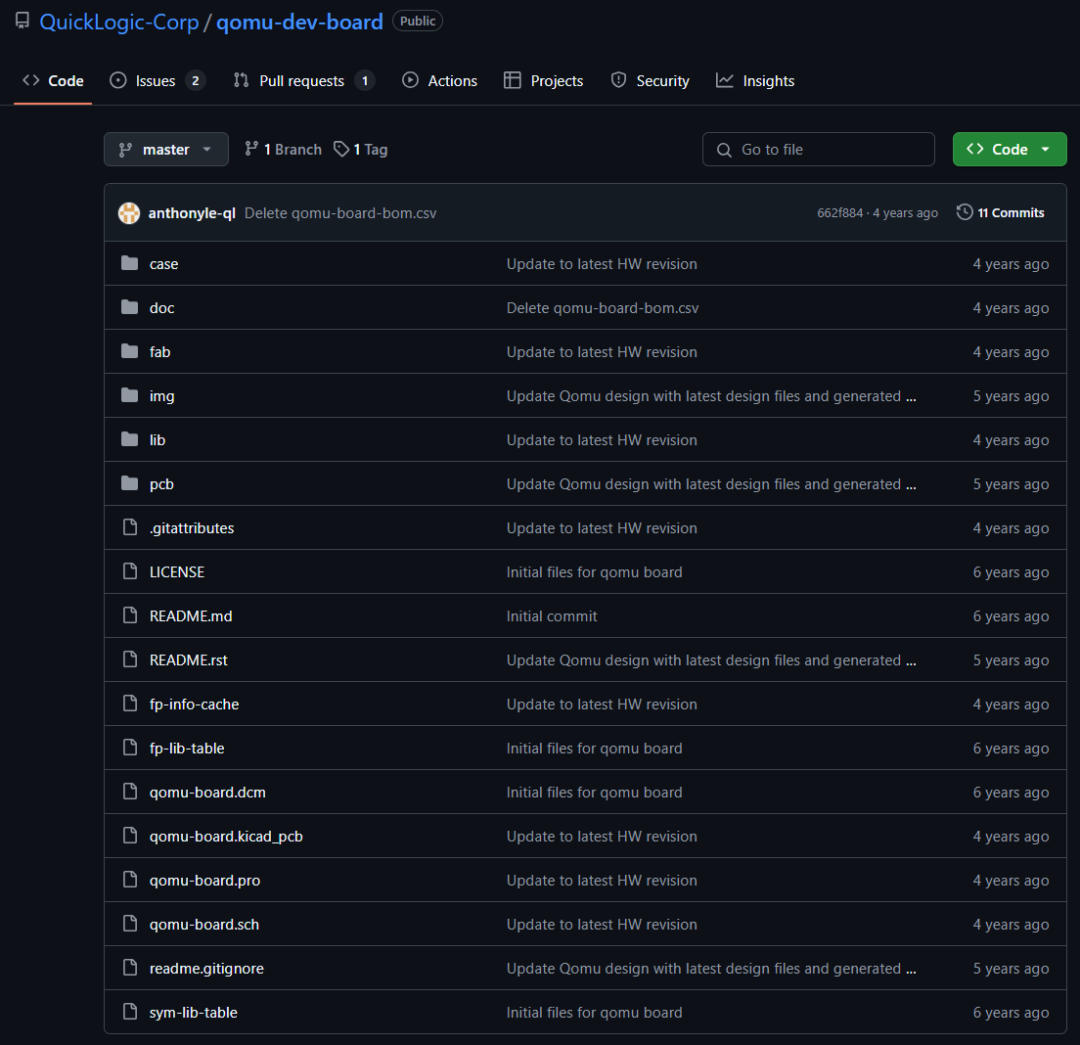Screen dimensions: 1080x1045
Task: Click the angle brackets icon on Code tab
Action: [x=31, y=80]
